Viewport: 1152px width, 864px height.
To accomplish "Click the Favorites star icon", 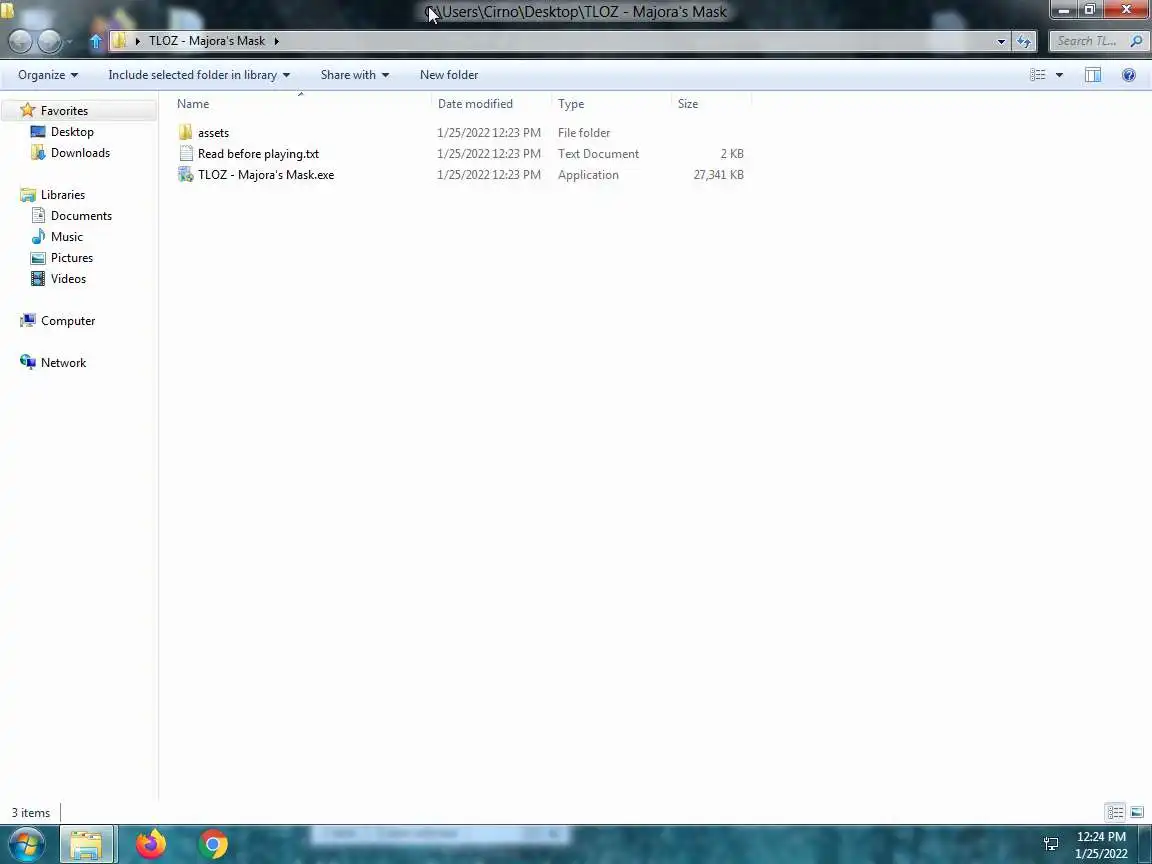I will pos(28,110).
